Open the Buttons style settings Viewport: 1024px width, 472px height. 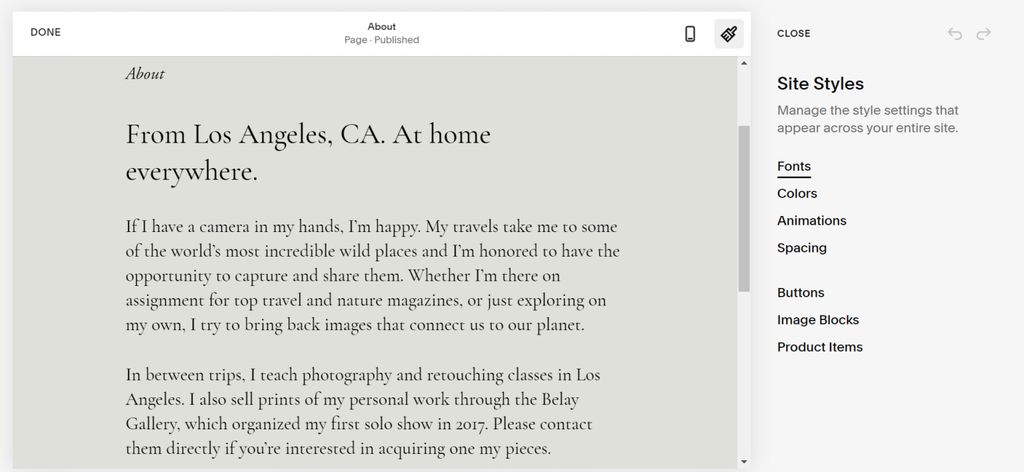tap(800, 292)
